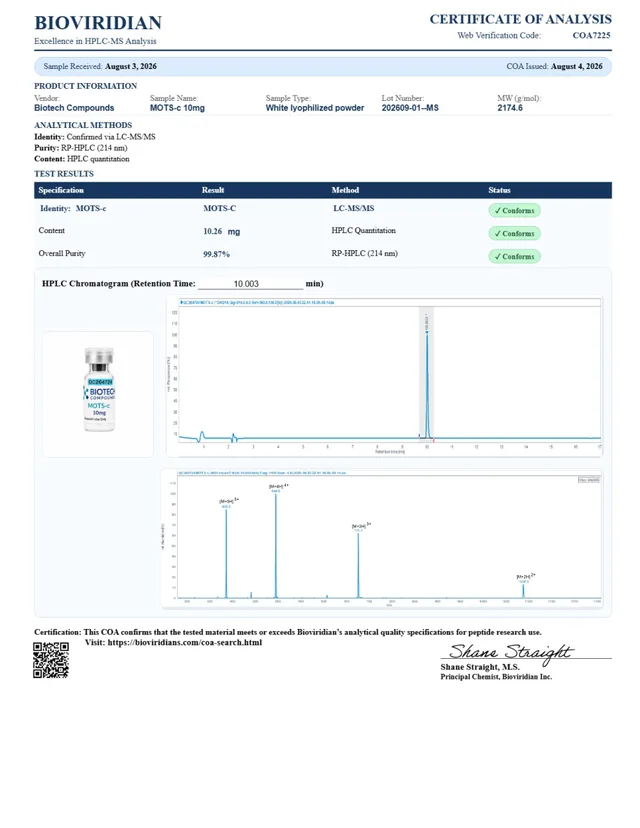Click the Specification column header
Viewport: 640px width, 828px height.
(61, 190)
